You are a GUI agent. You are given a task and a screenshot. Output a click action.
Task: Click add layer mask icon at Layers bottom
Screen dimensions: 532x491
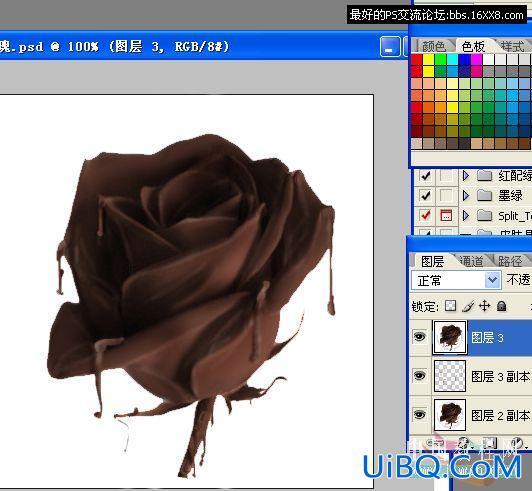coord(490,443)
